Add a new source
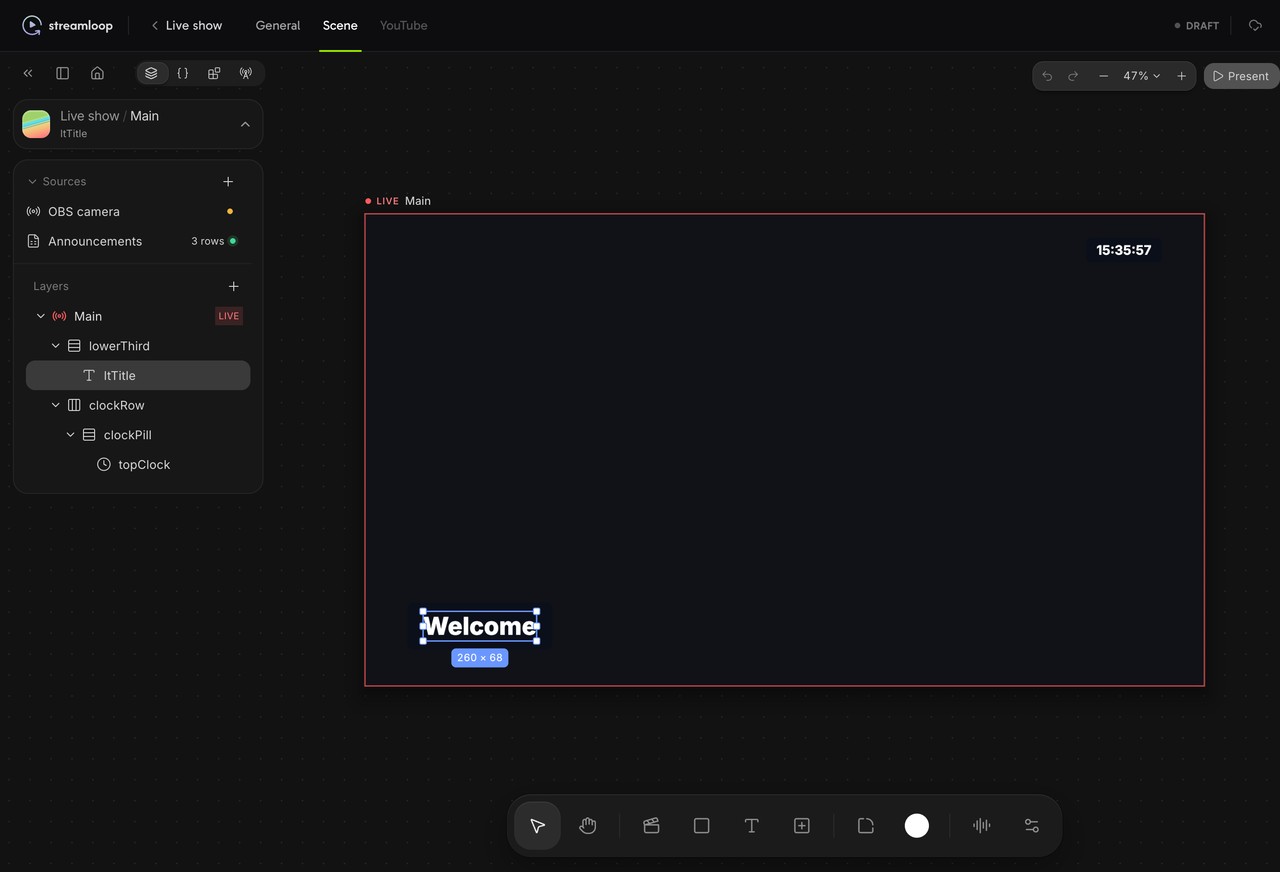This screenshot has height=872, width=1280. [228, 181]
